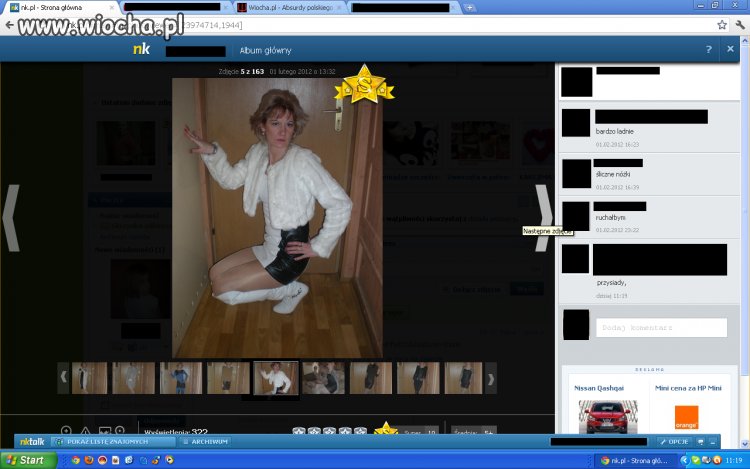
Task: Go to the previous photo with the large left arrow
Action: click(11, 218)
